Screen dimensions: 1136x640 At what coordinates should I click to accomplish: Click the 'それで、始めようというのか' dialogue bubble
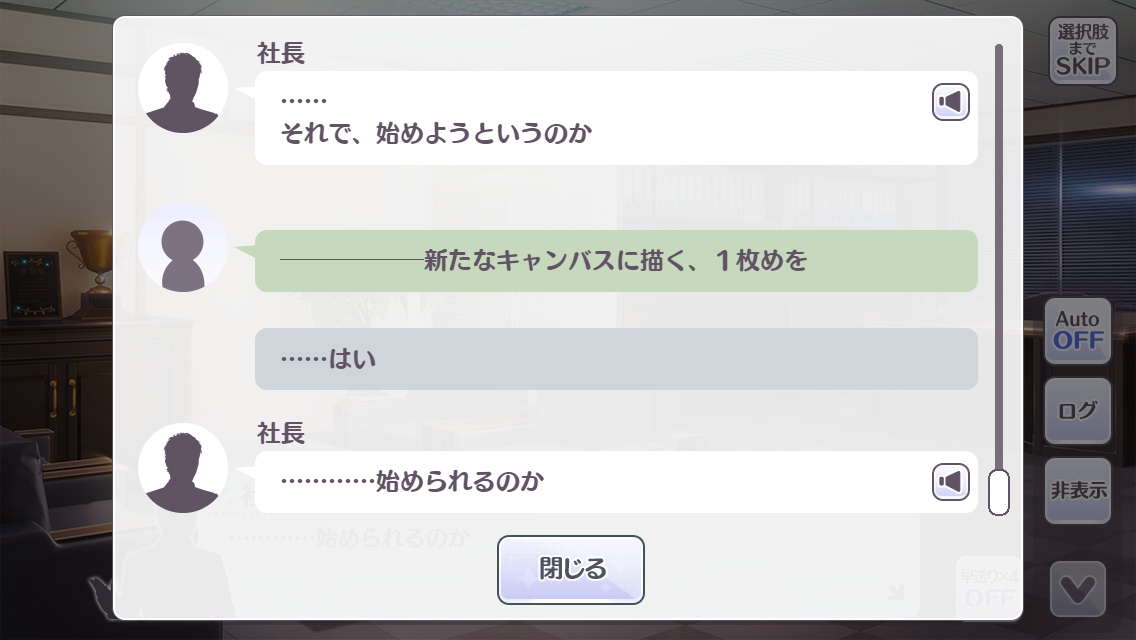click(617, 118)
